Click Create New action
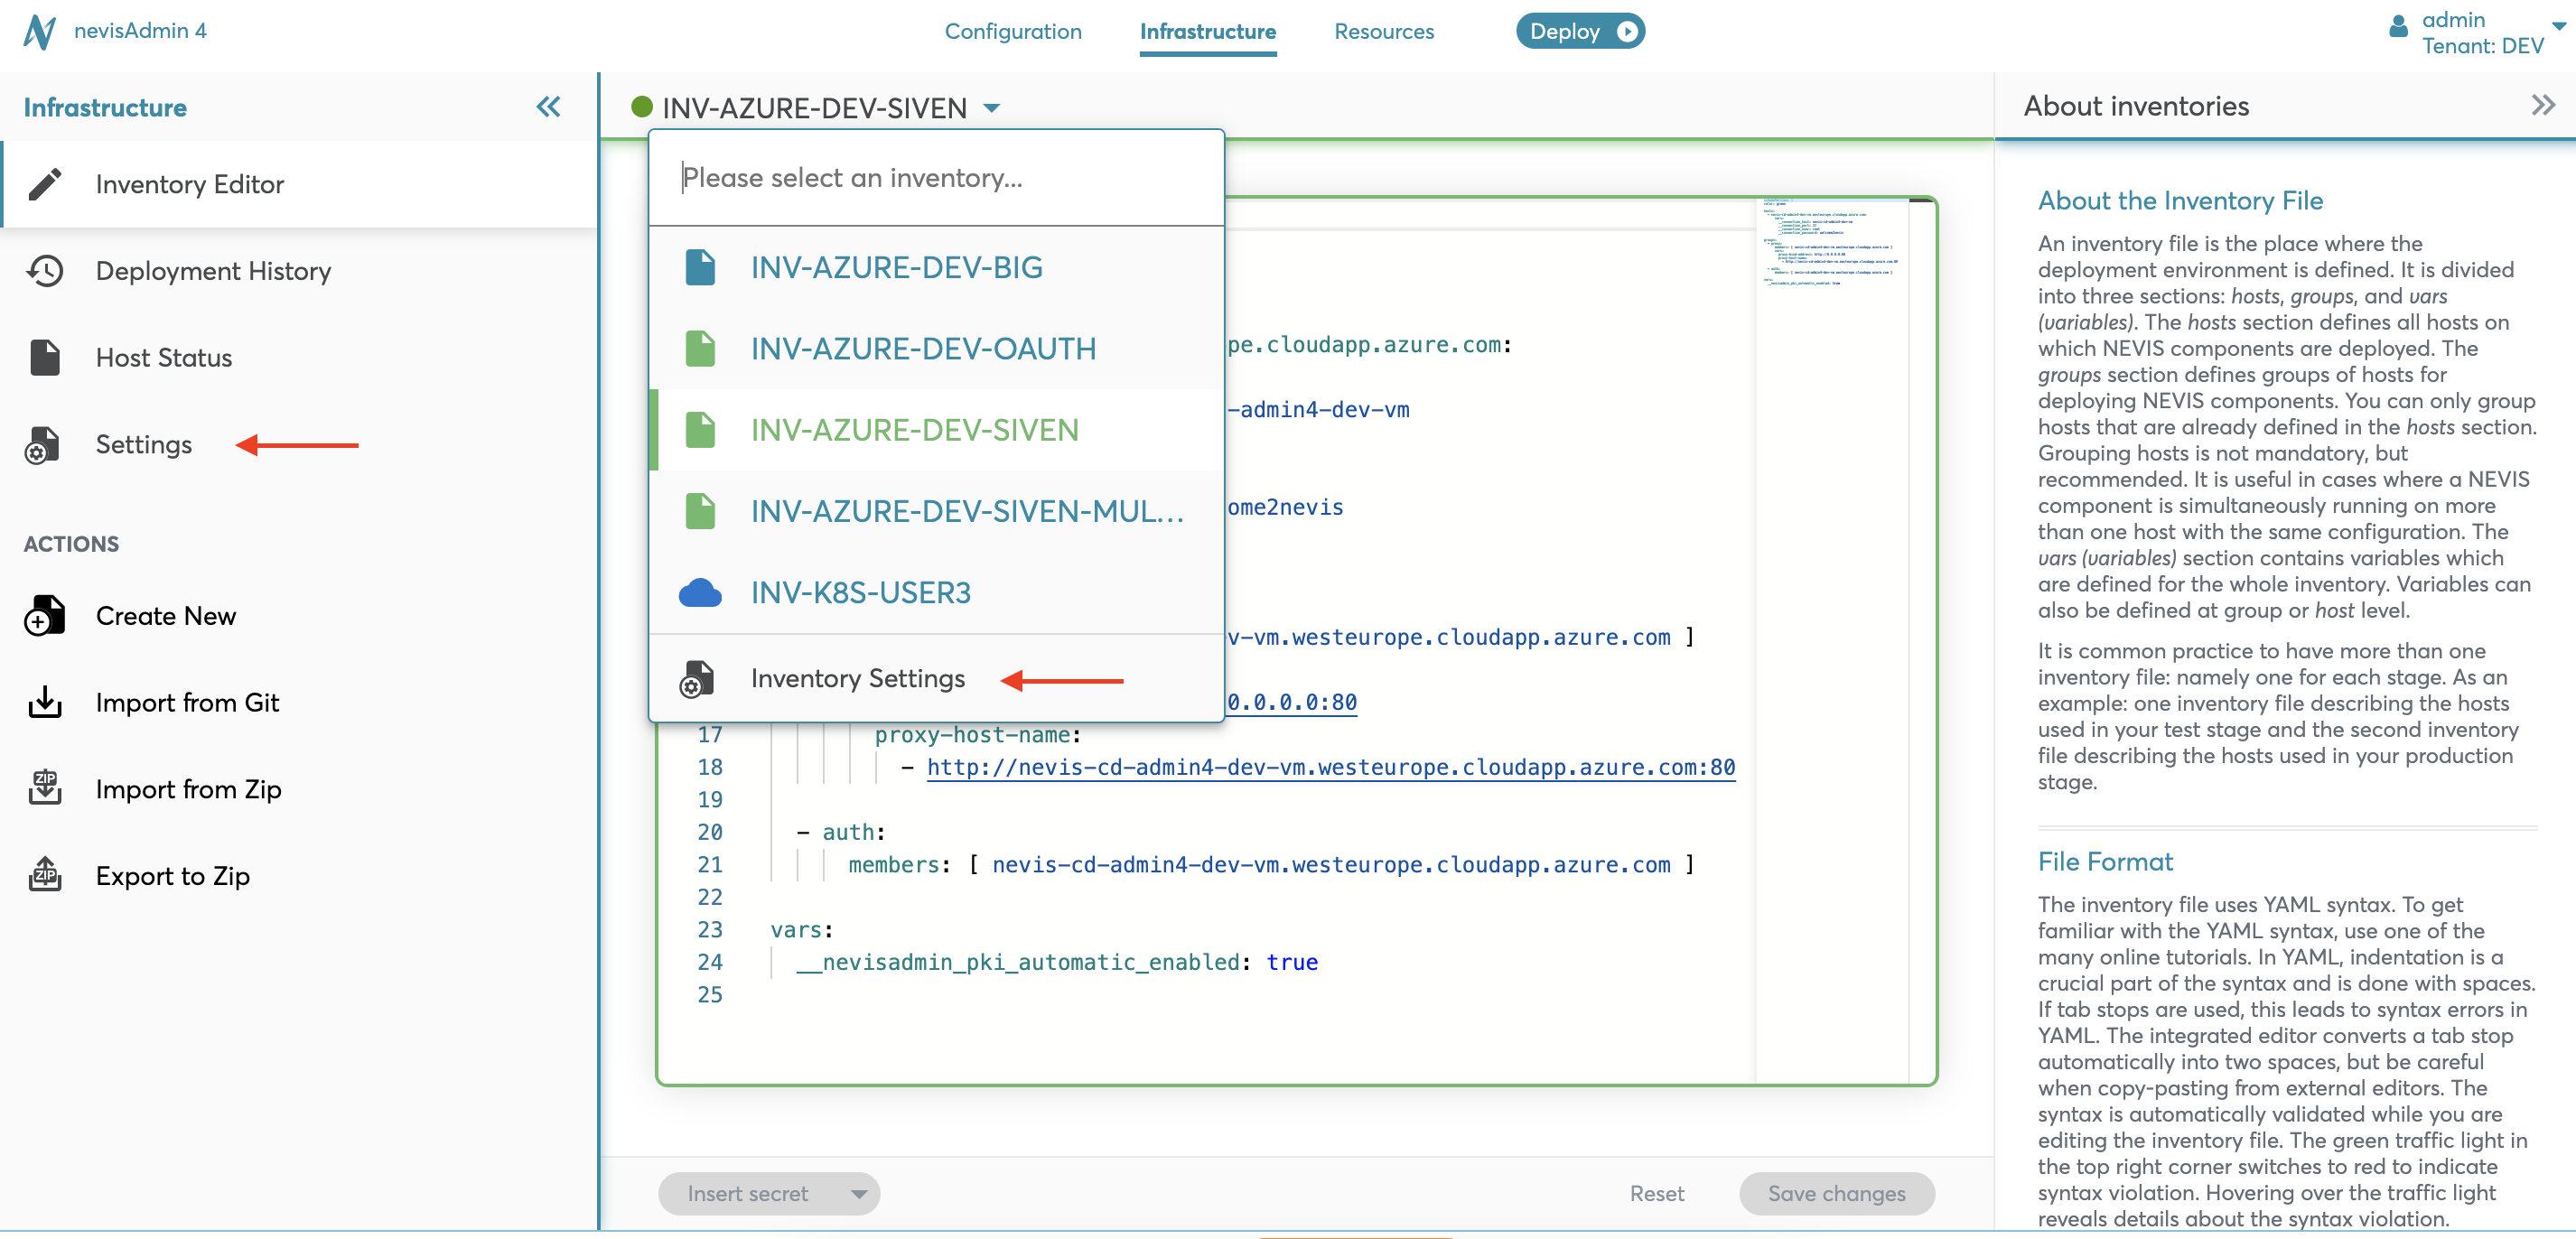Image resolution: width=2576 pixels, height=1239 pixels. (300, 616)
